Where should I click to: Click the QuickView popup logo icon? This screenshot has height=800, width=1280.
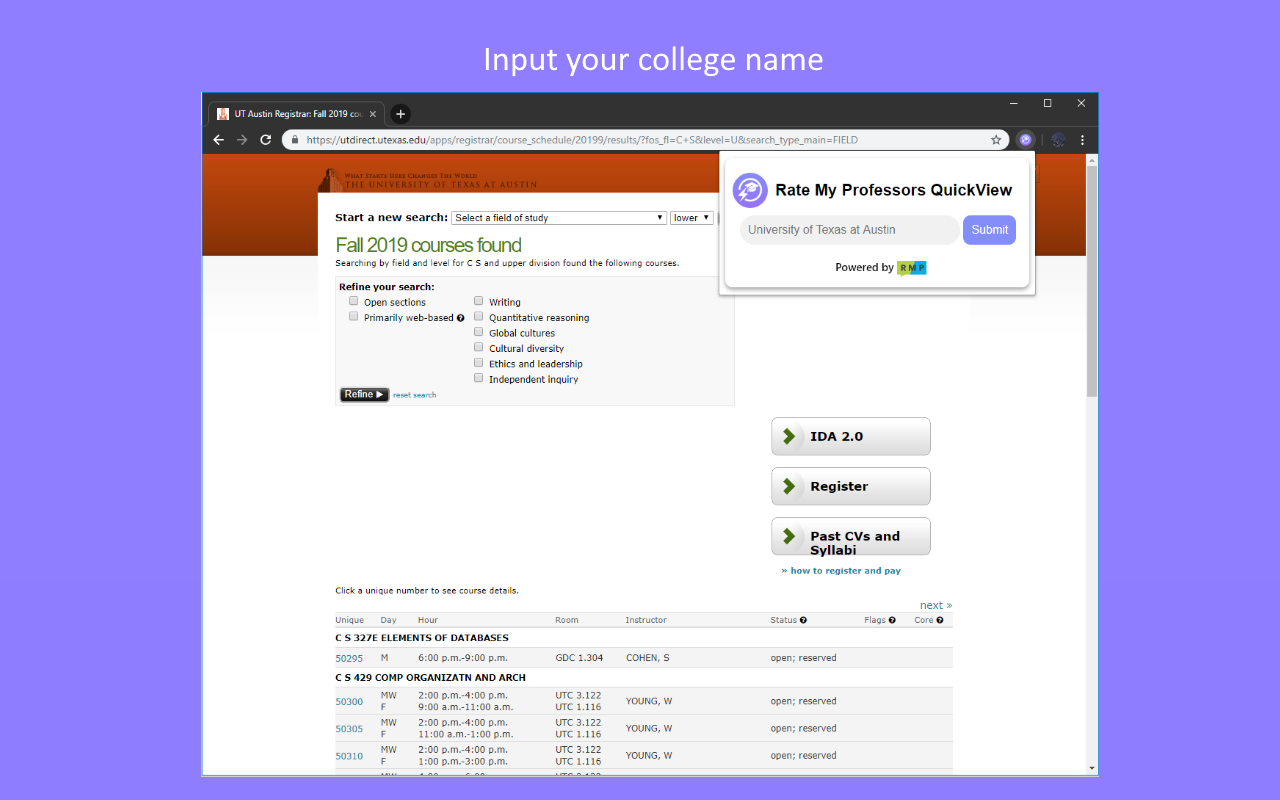(x=750, y=190)
